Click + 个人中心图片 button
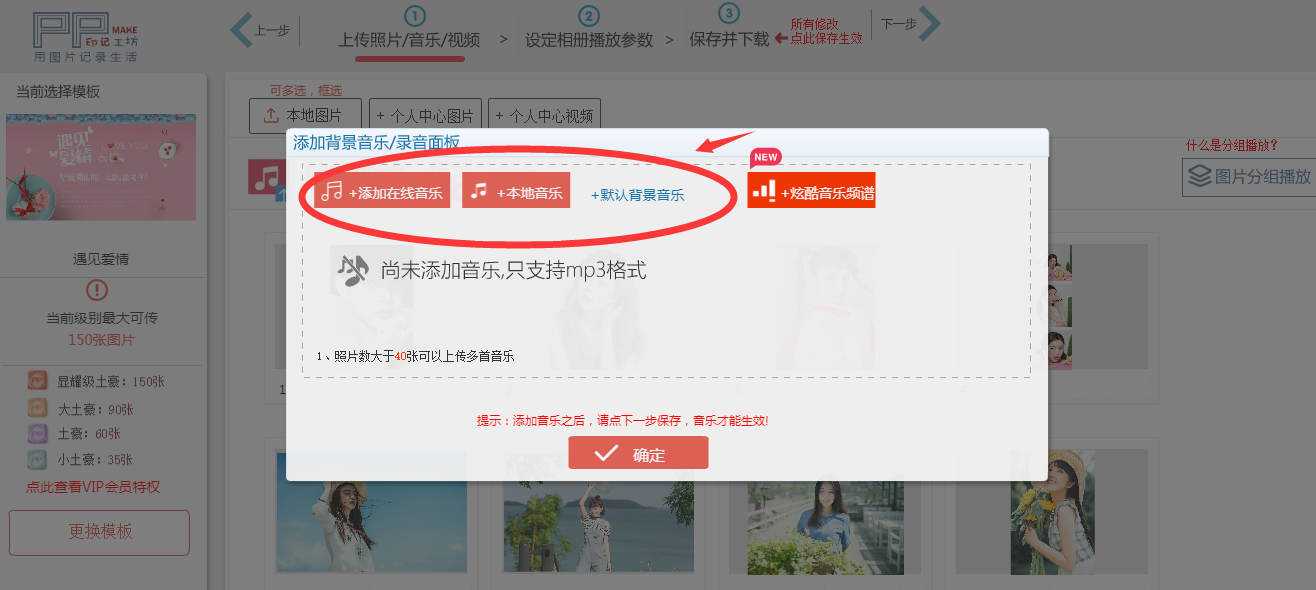Screen dimensions: 1316x590 click(x=426, y=116)
